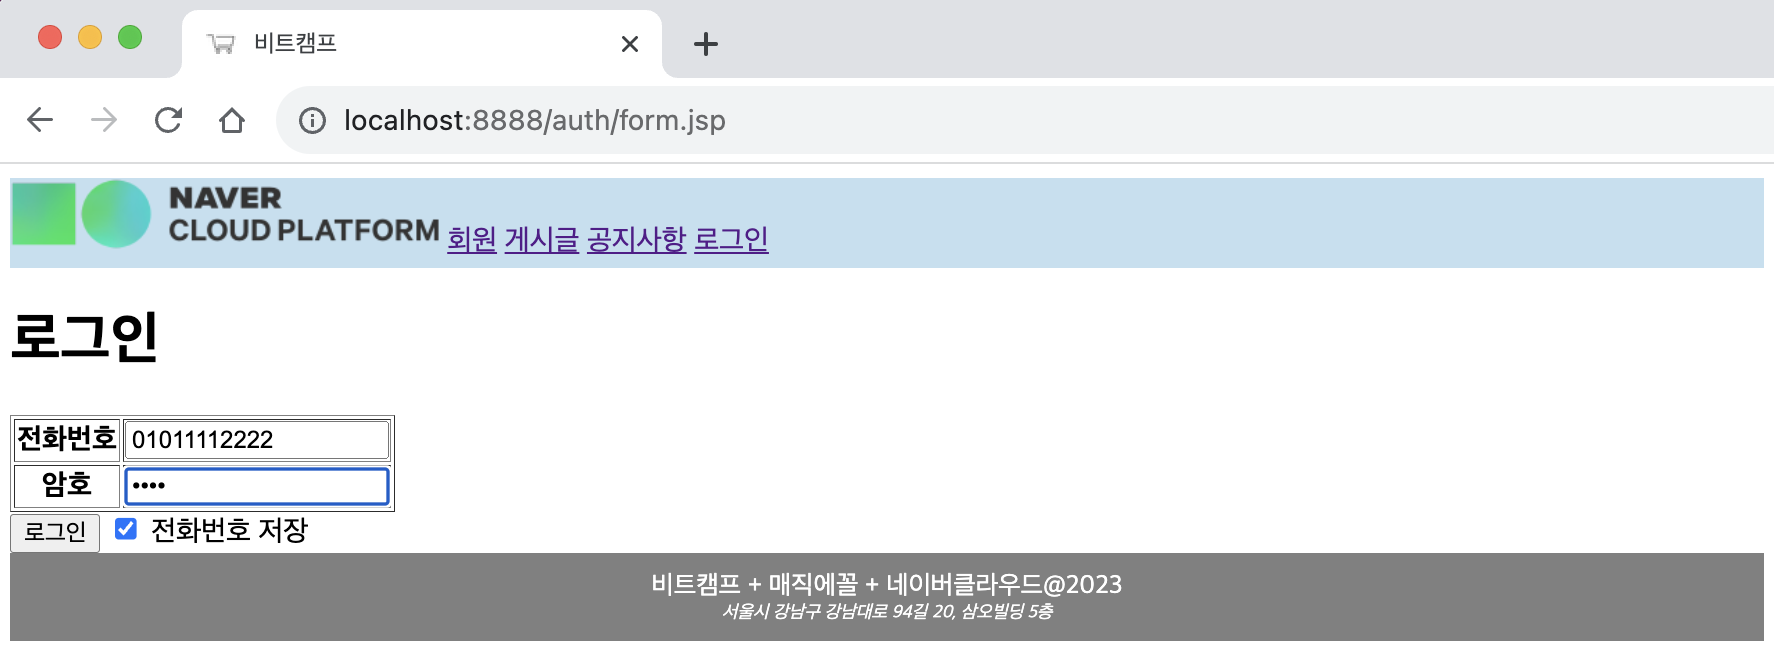Go to the 공지사항 page link
1774x656 pixels.
tap(637, 239)
